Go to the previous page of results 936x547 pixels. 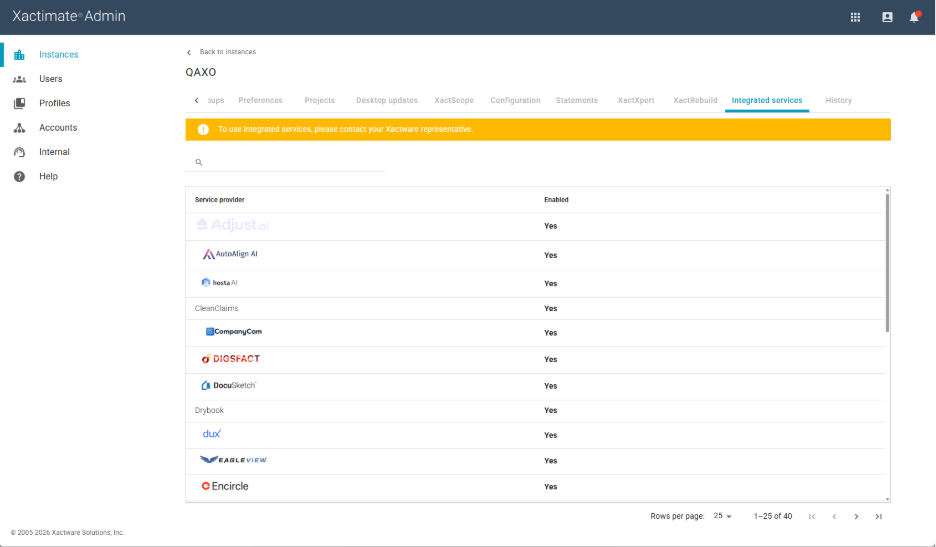click(834, 517)
